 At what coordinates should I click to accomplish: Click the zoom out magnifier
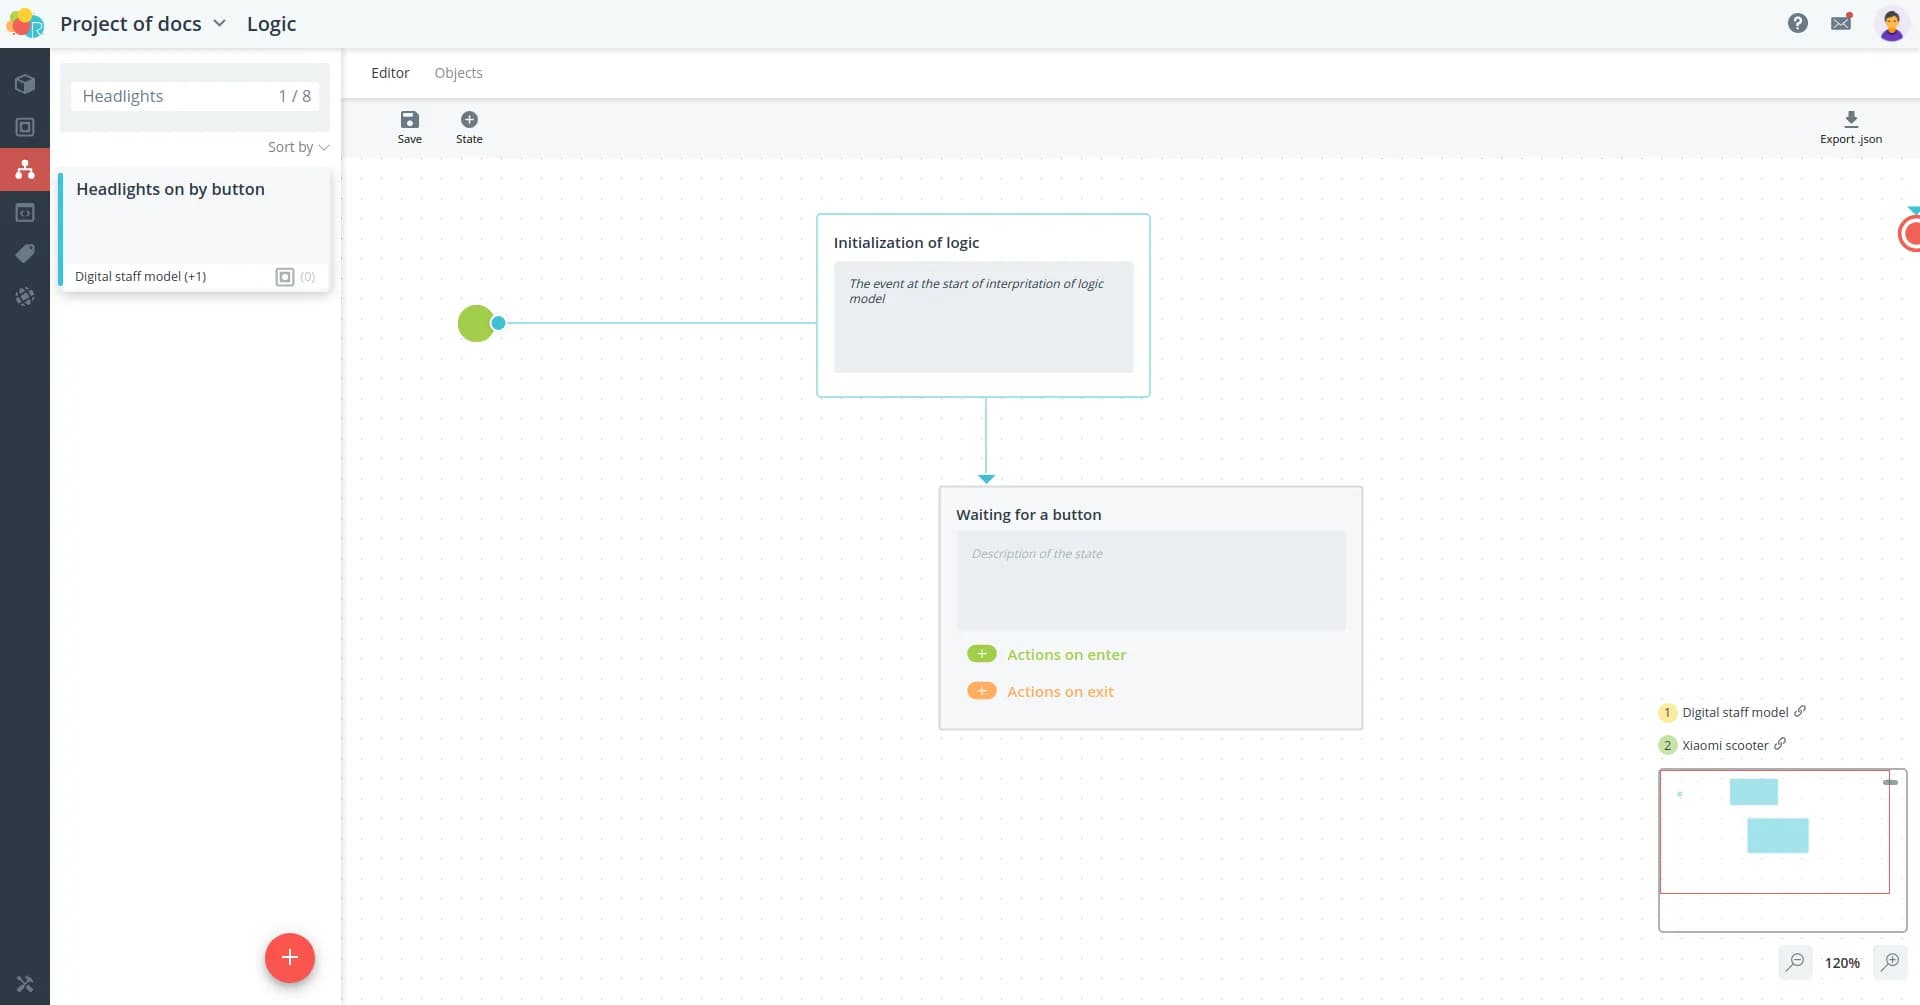coord(1795,962)
